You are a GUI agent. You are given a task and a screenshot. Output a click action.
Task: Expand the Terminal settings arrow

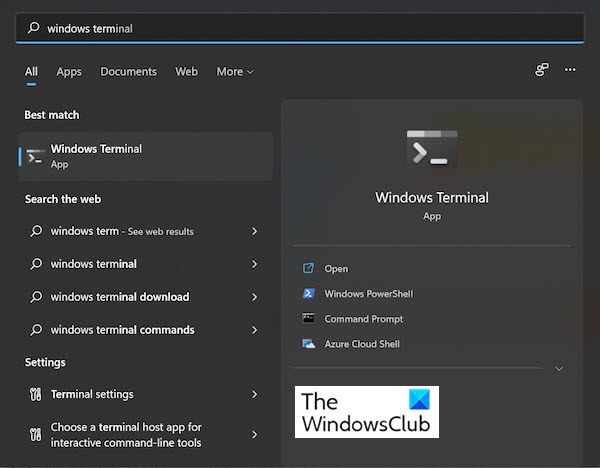coord(254,394)
